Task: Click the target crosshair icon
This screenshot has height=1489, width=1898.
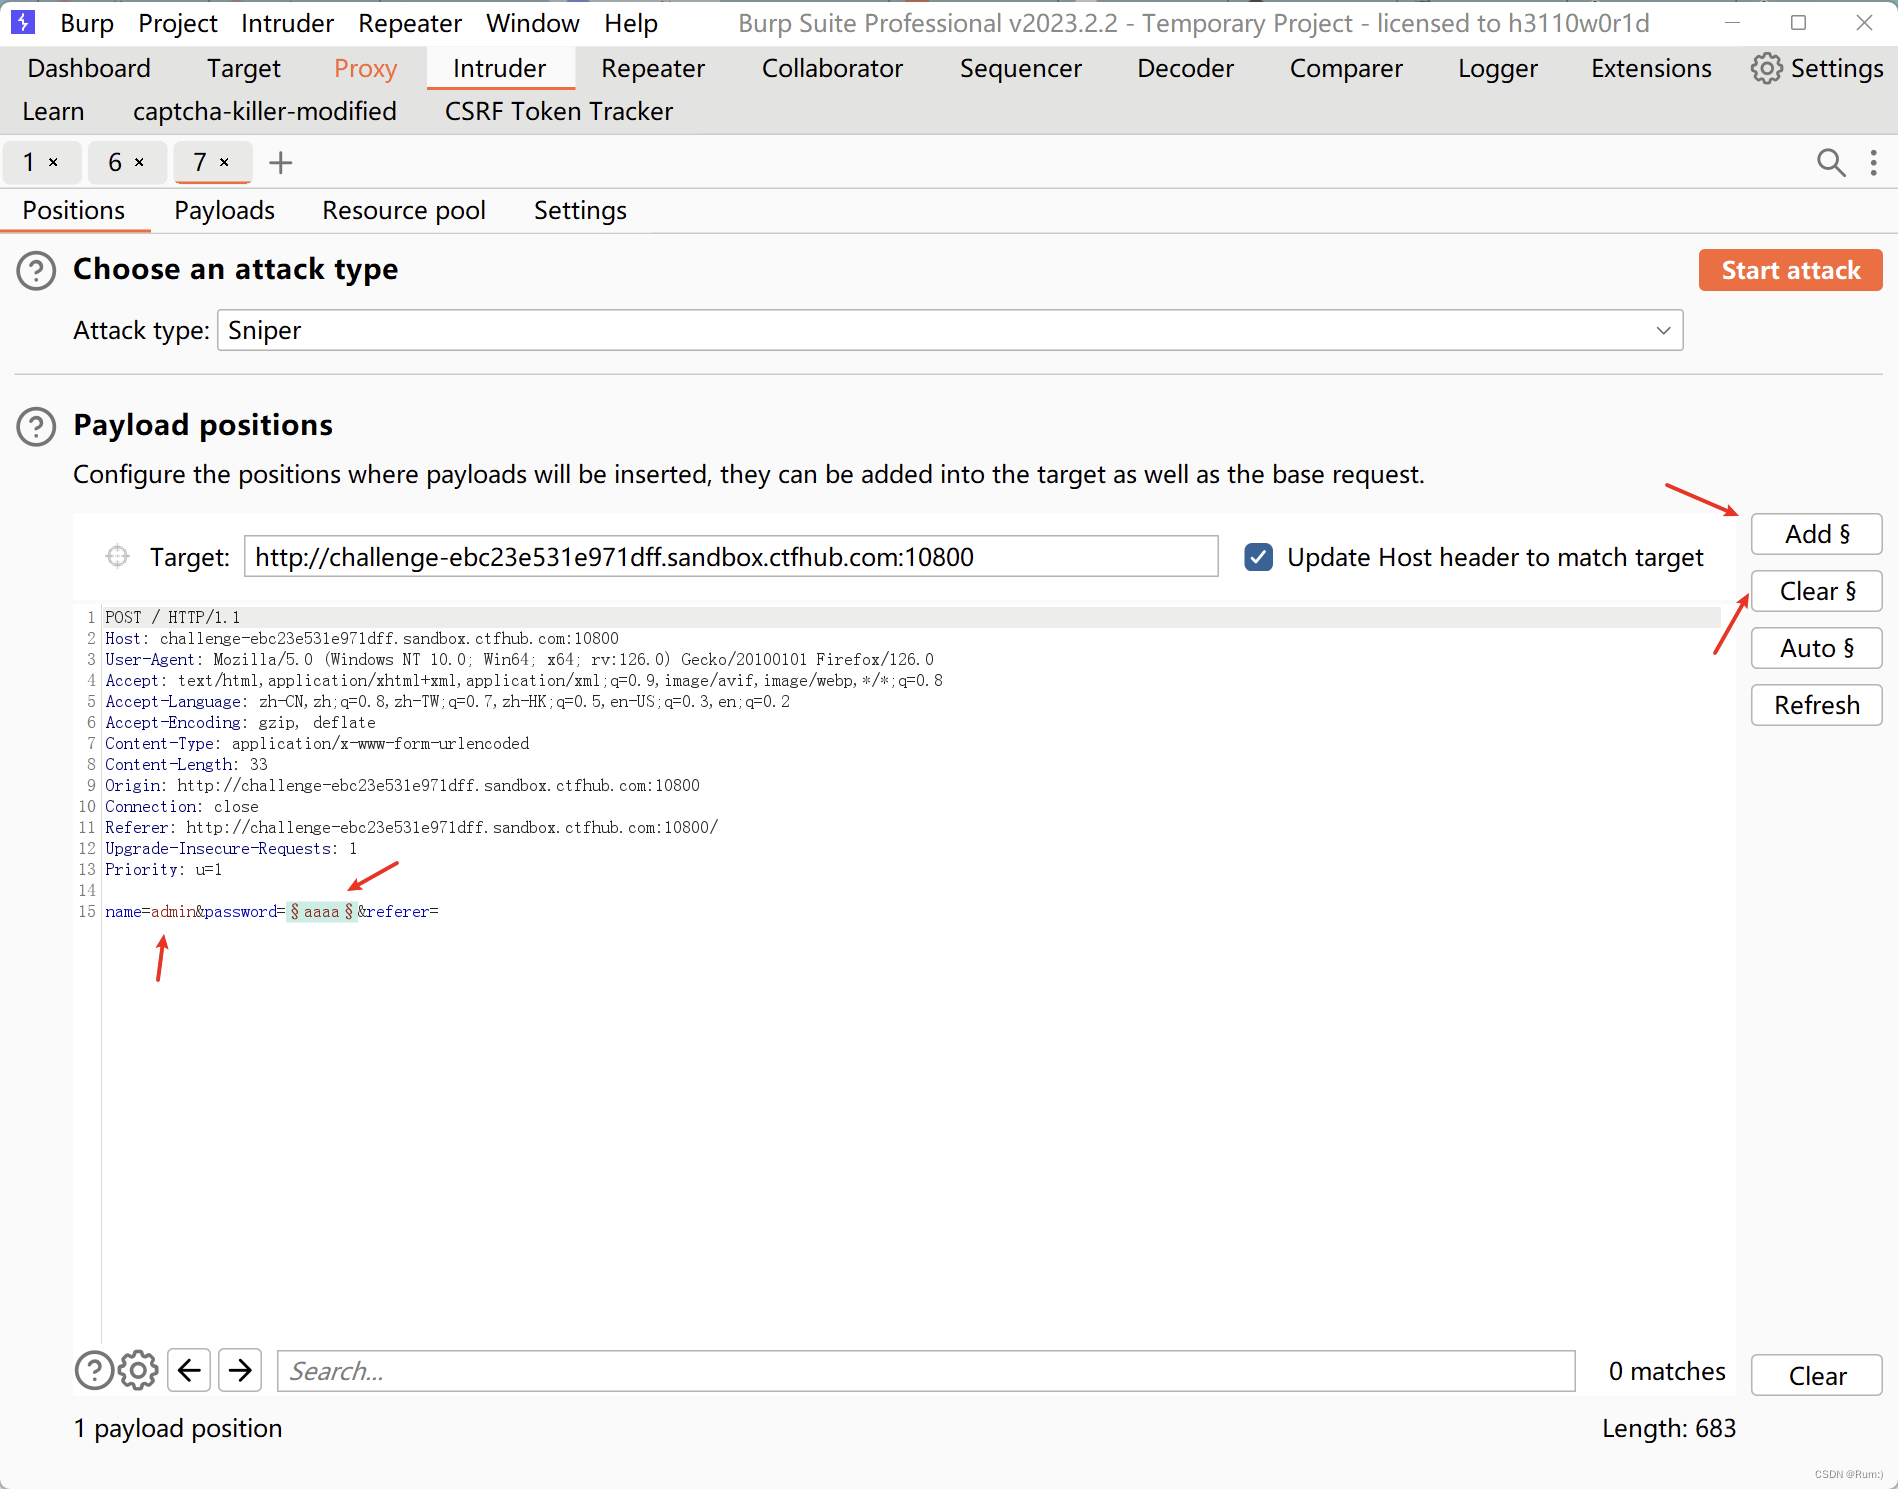Action: [117, 556]
